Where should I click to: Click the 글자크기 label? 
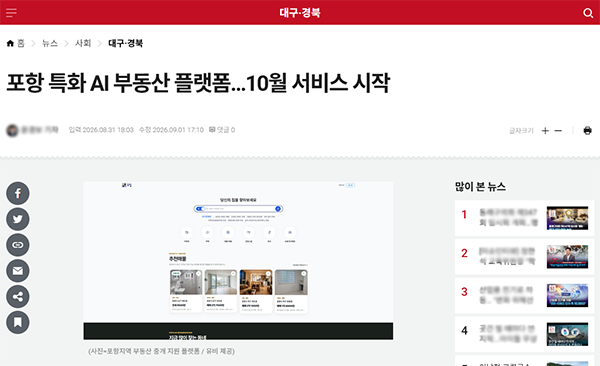coord(521,131)
